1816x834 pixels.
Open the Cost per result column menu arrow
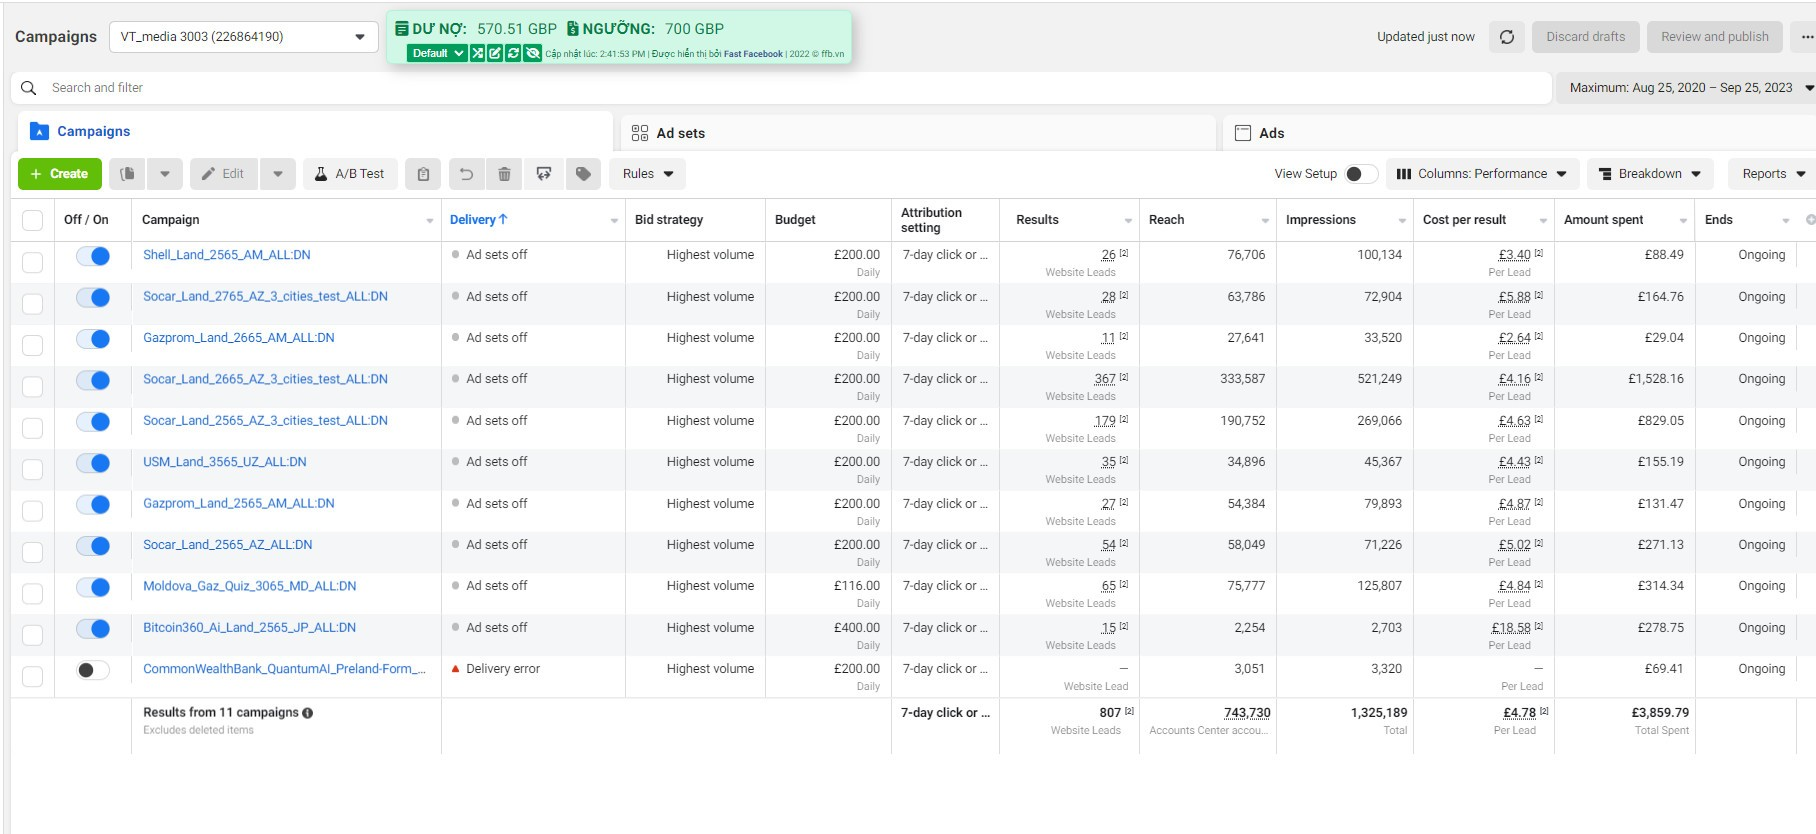[1543, 220]
